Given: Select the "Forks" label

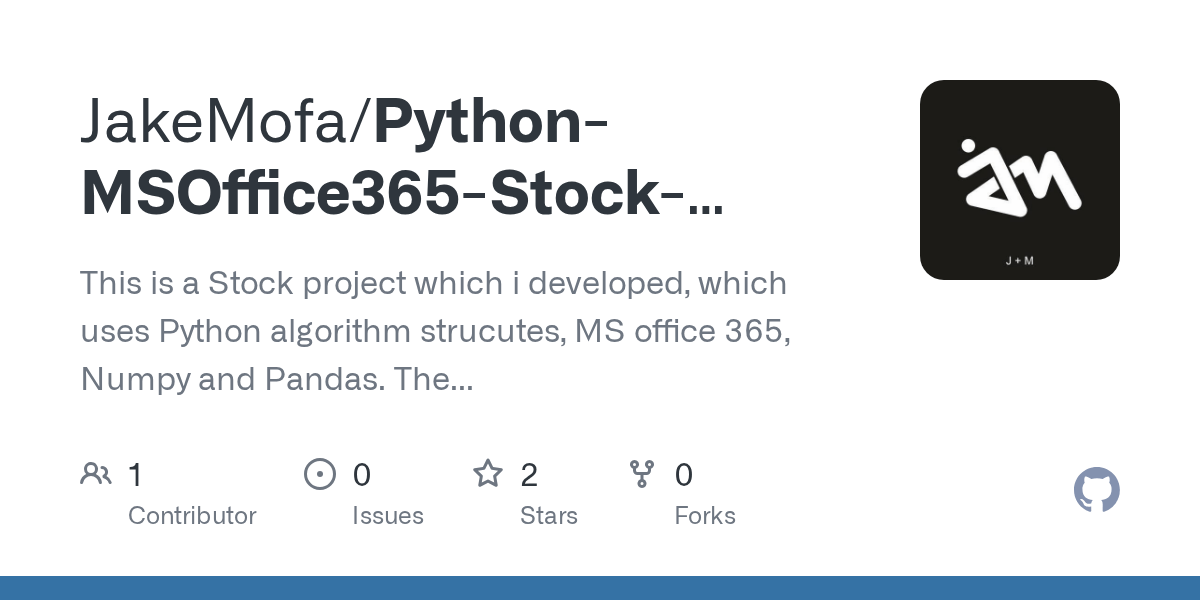Looking at the screenshot, I should [705, 515].
